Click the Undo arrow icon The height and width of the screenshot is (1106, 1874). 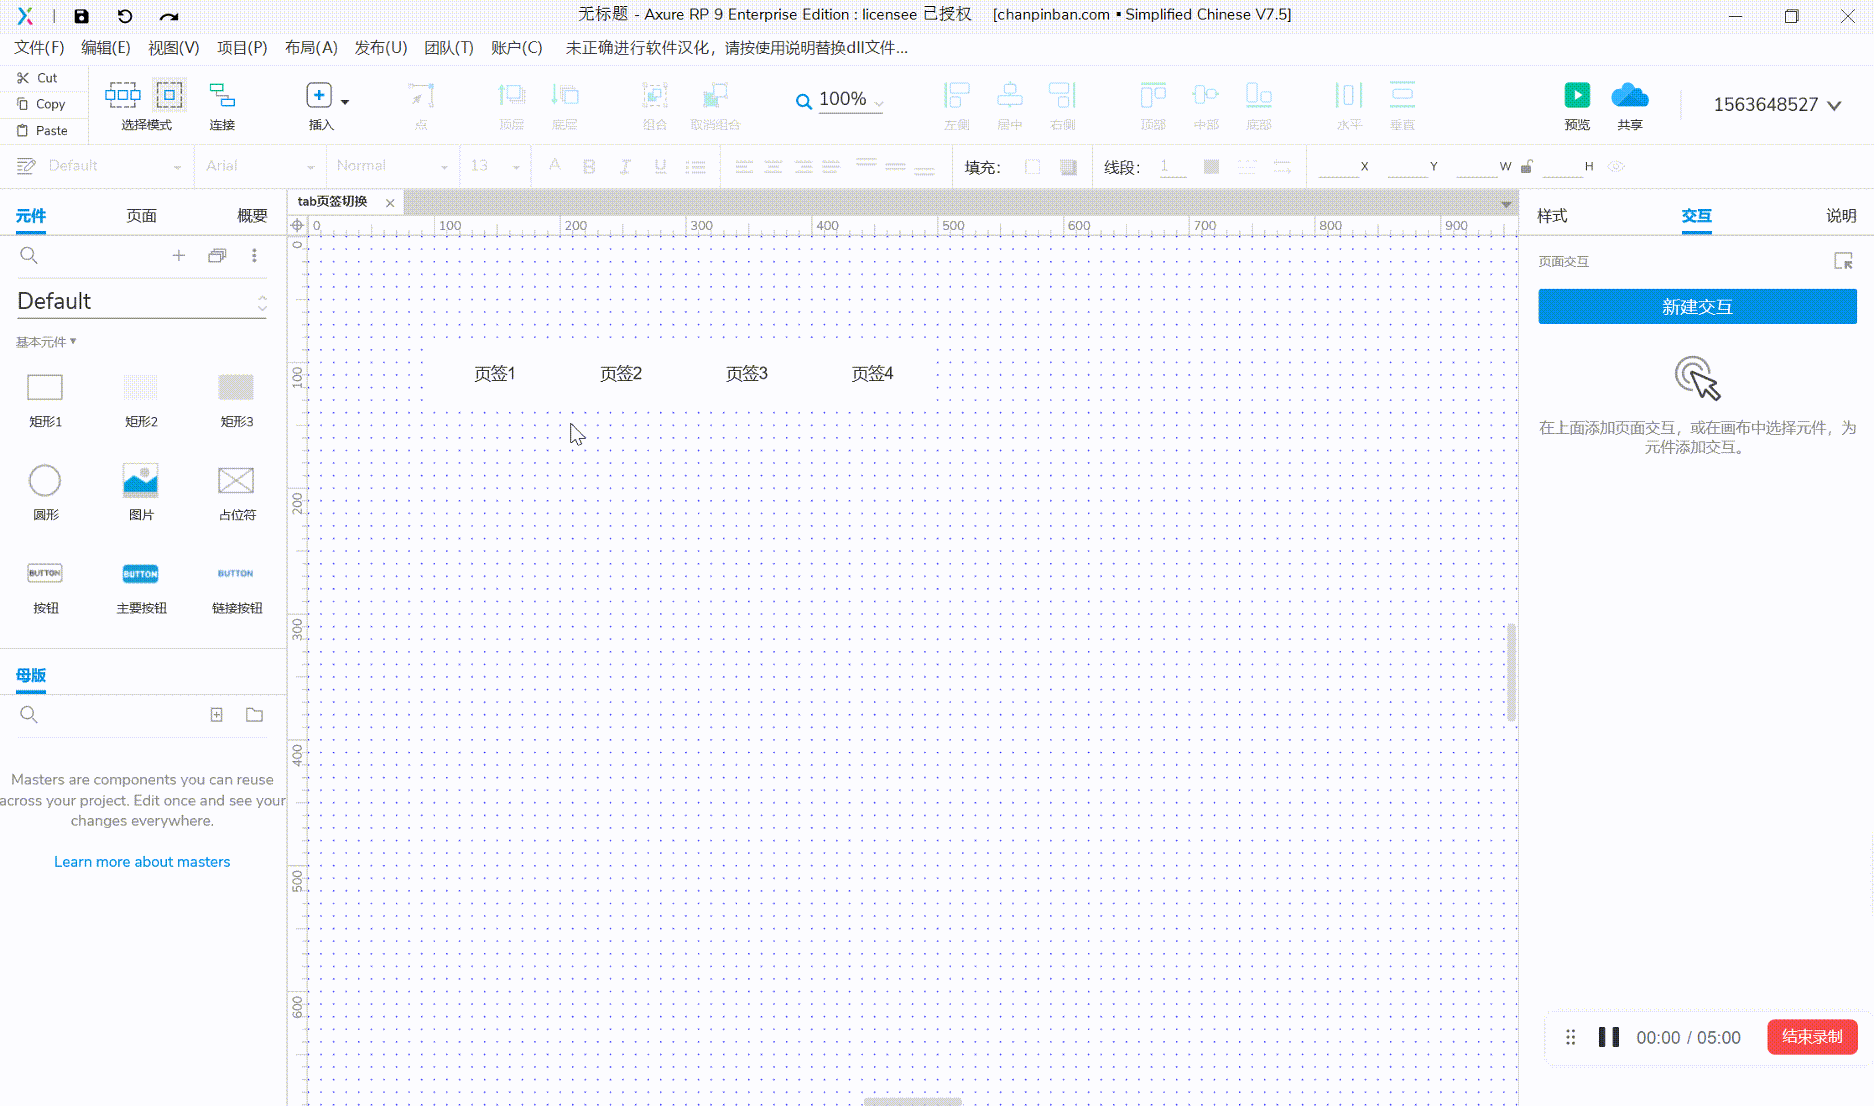(x=125, y=16)
